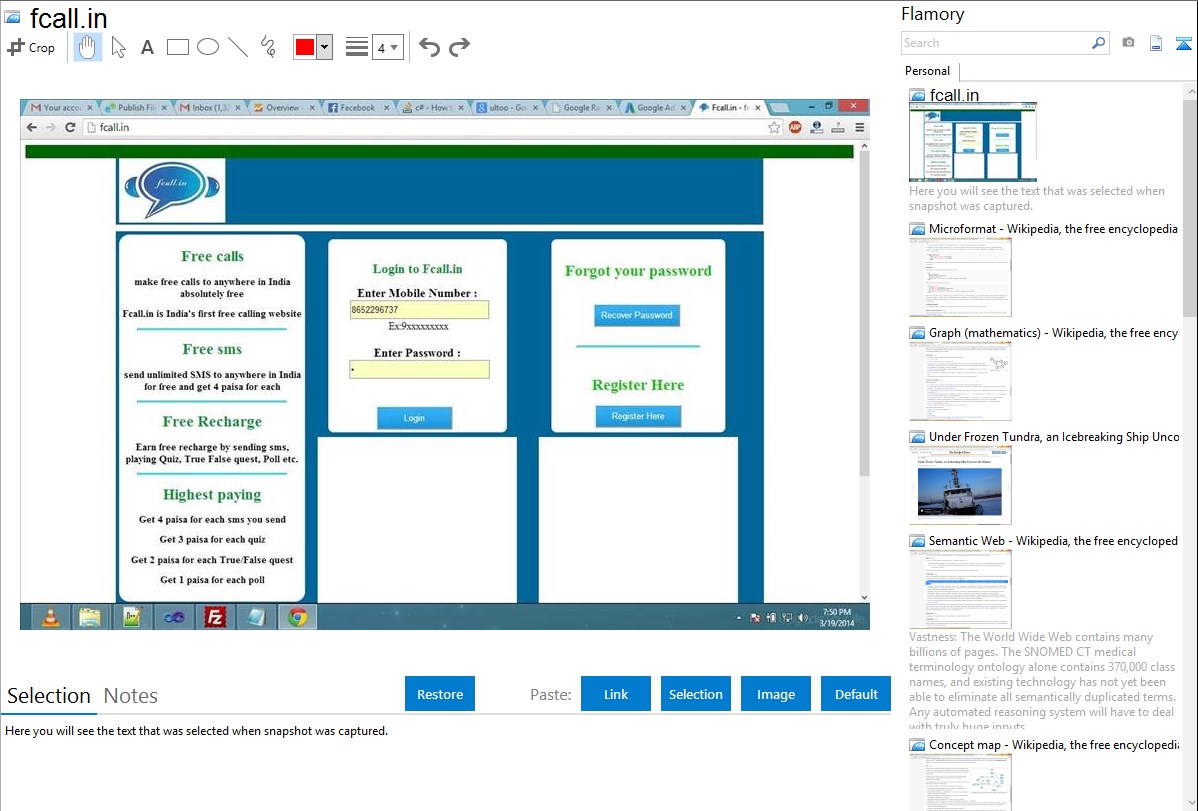This screenshot has width=1198, height=811.
Task: Choose the arrow pointer tool
Action: click(118, 47)
